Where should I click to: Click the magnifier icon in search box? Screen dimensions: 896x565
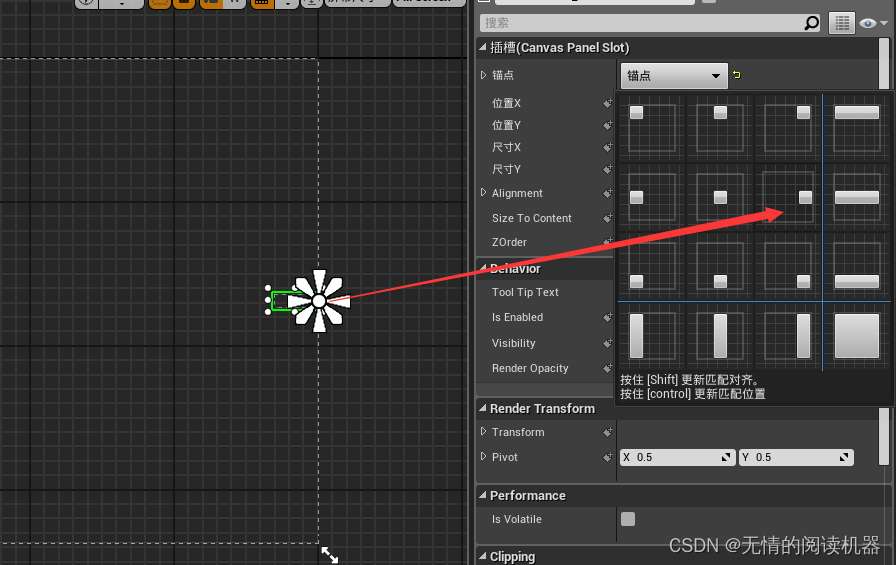pos(811,23)
